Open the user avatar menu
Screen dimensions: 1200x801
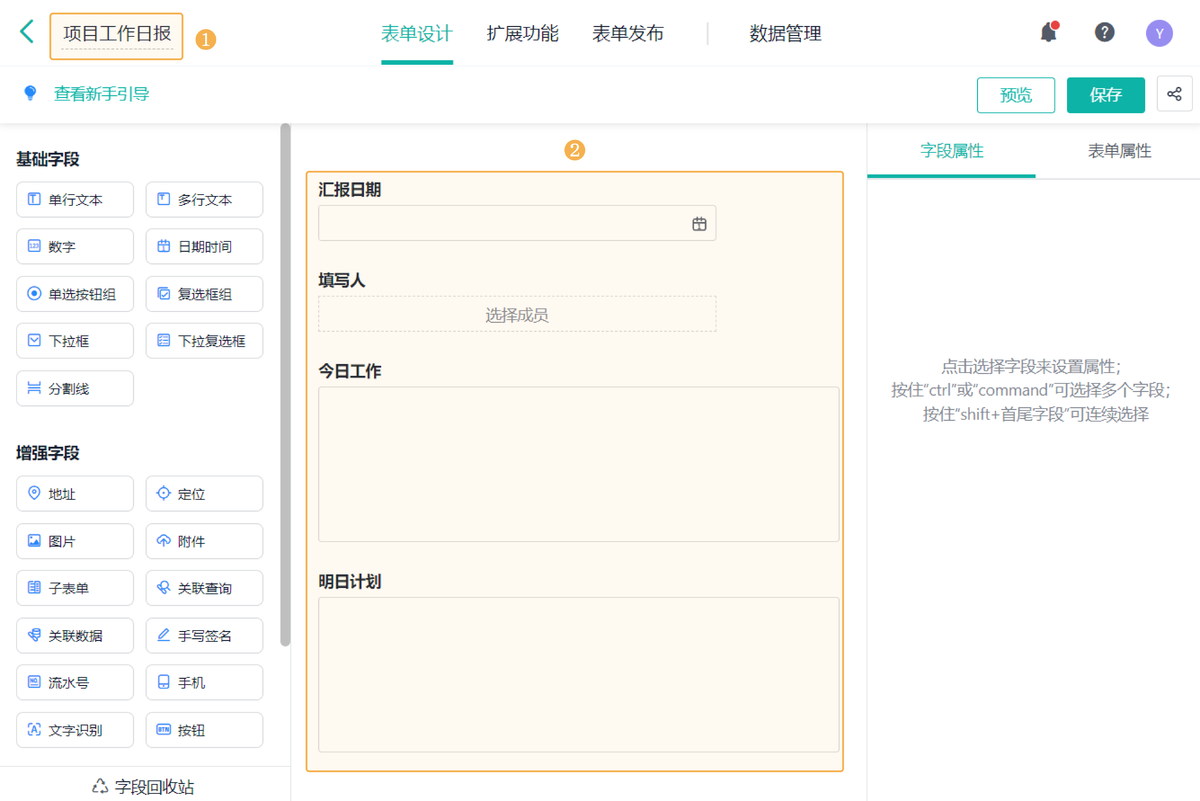(1159, 34)
